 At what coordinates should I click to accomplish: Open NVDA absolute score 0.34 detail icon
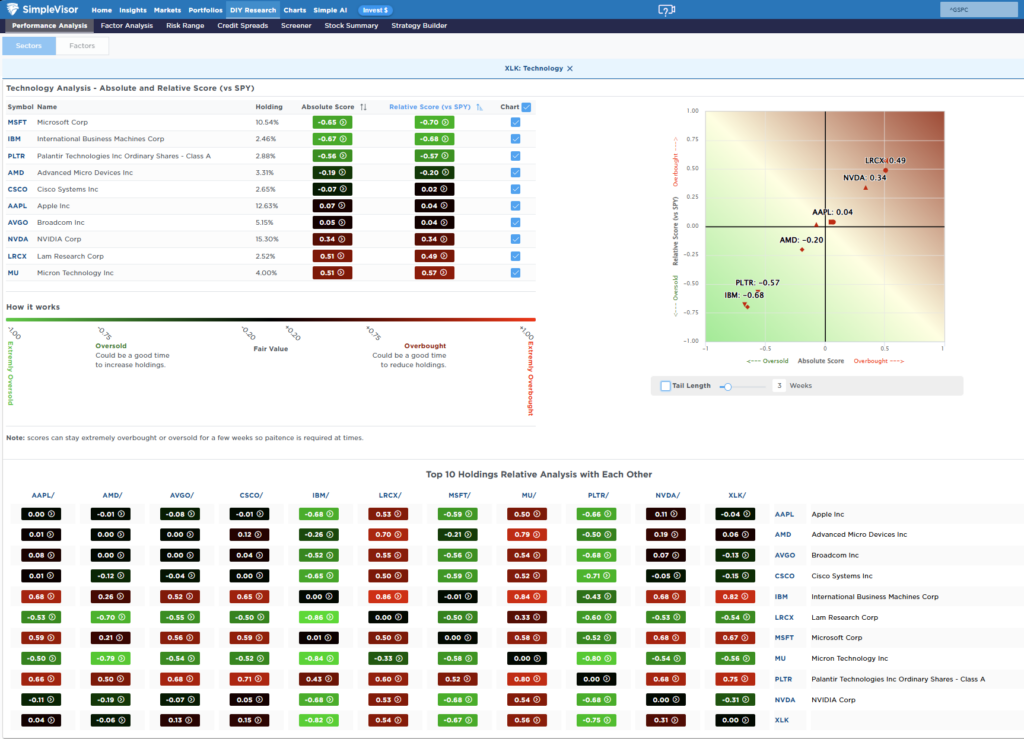click(343, 239)
